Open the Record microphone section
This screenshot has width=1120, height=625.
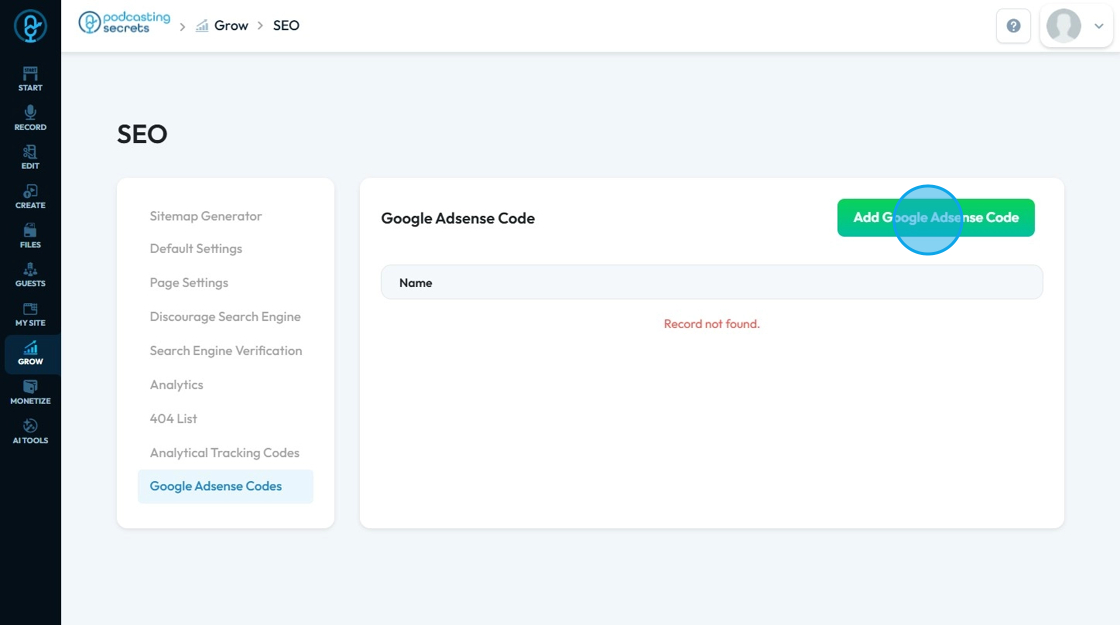click(x=30, y=117)
